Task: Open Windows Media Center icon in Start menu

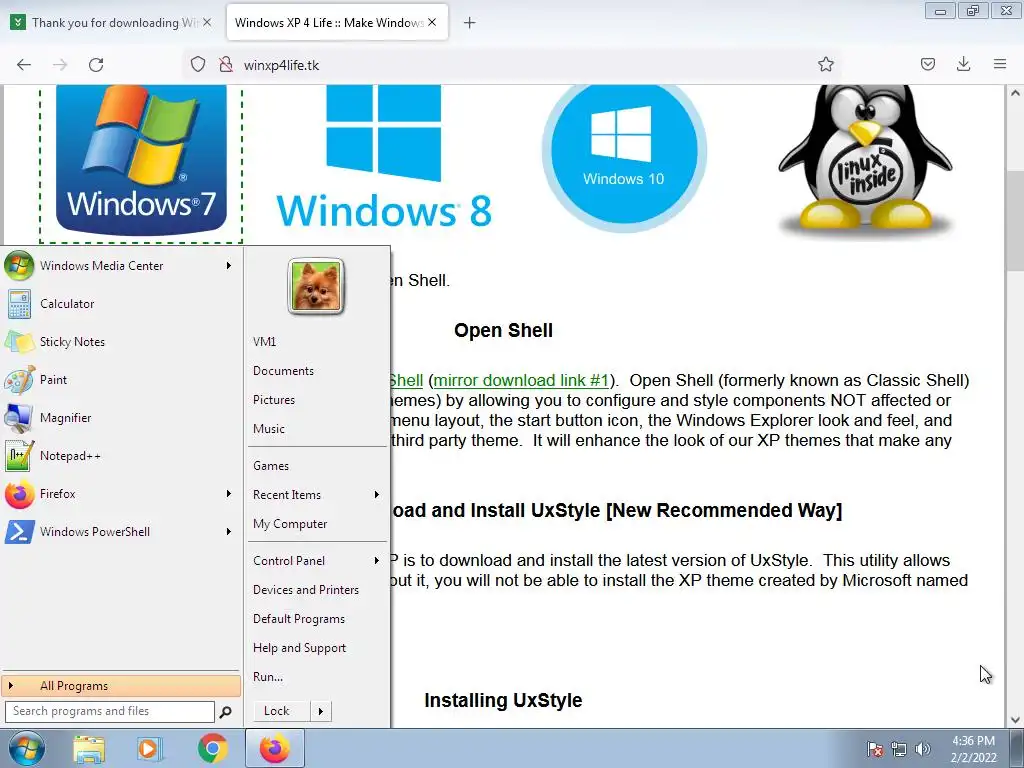Action: [x=19, y=266]
